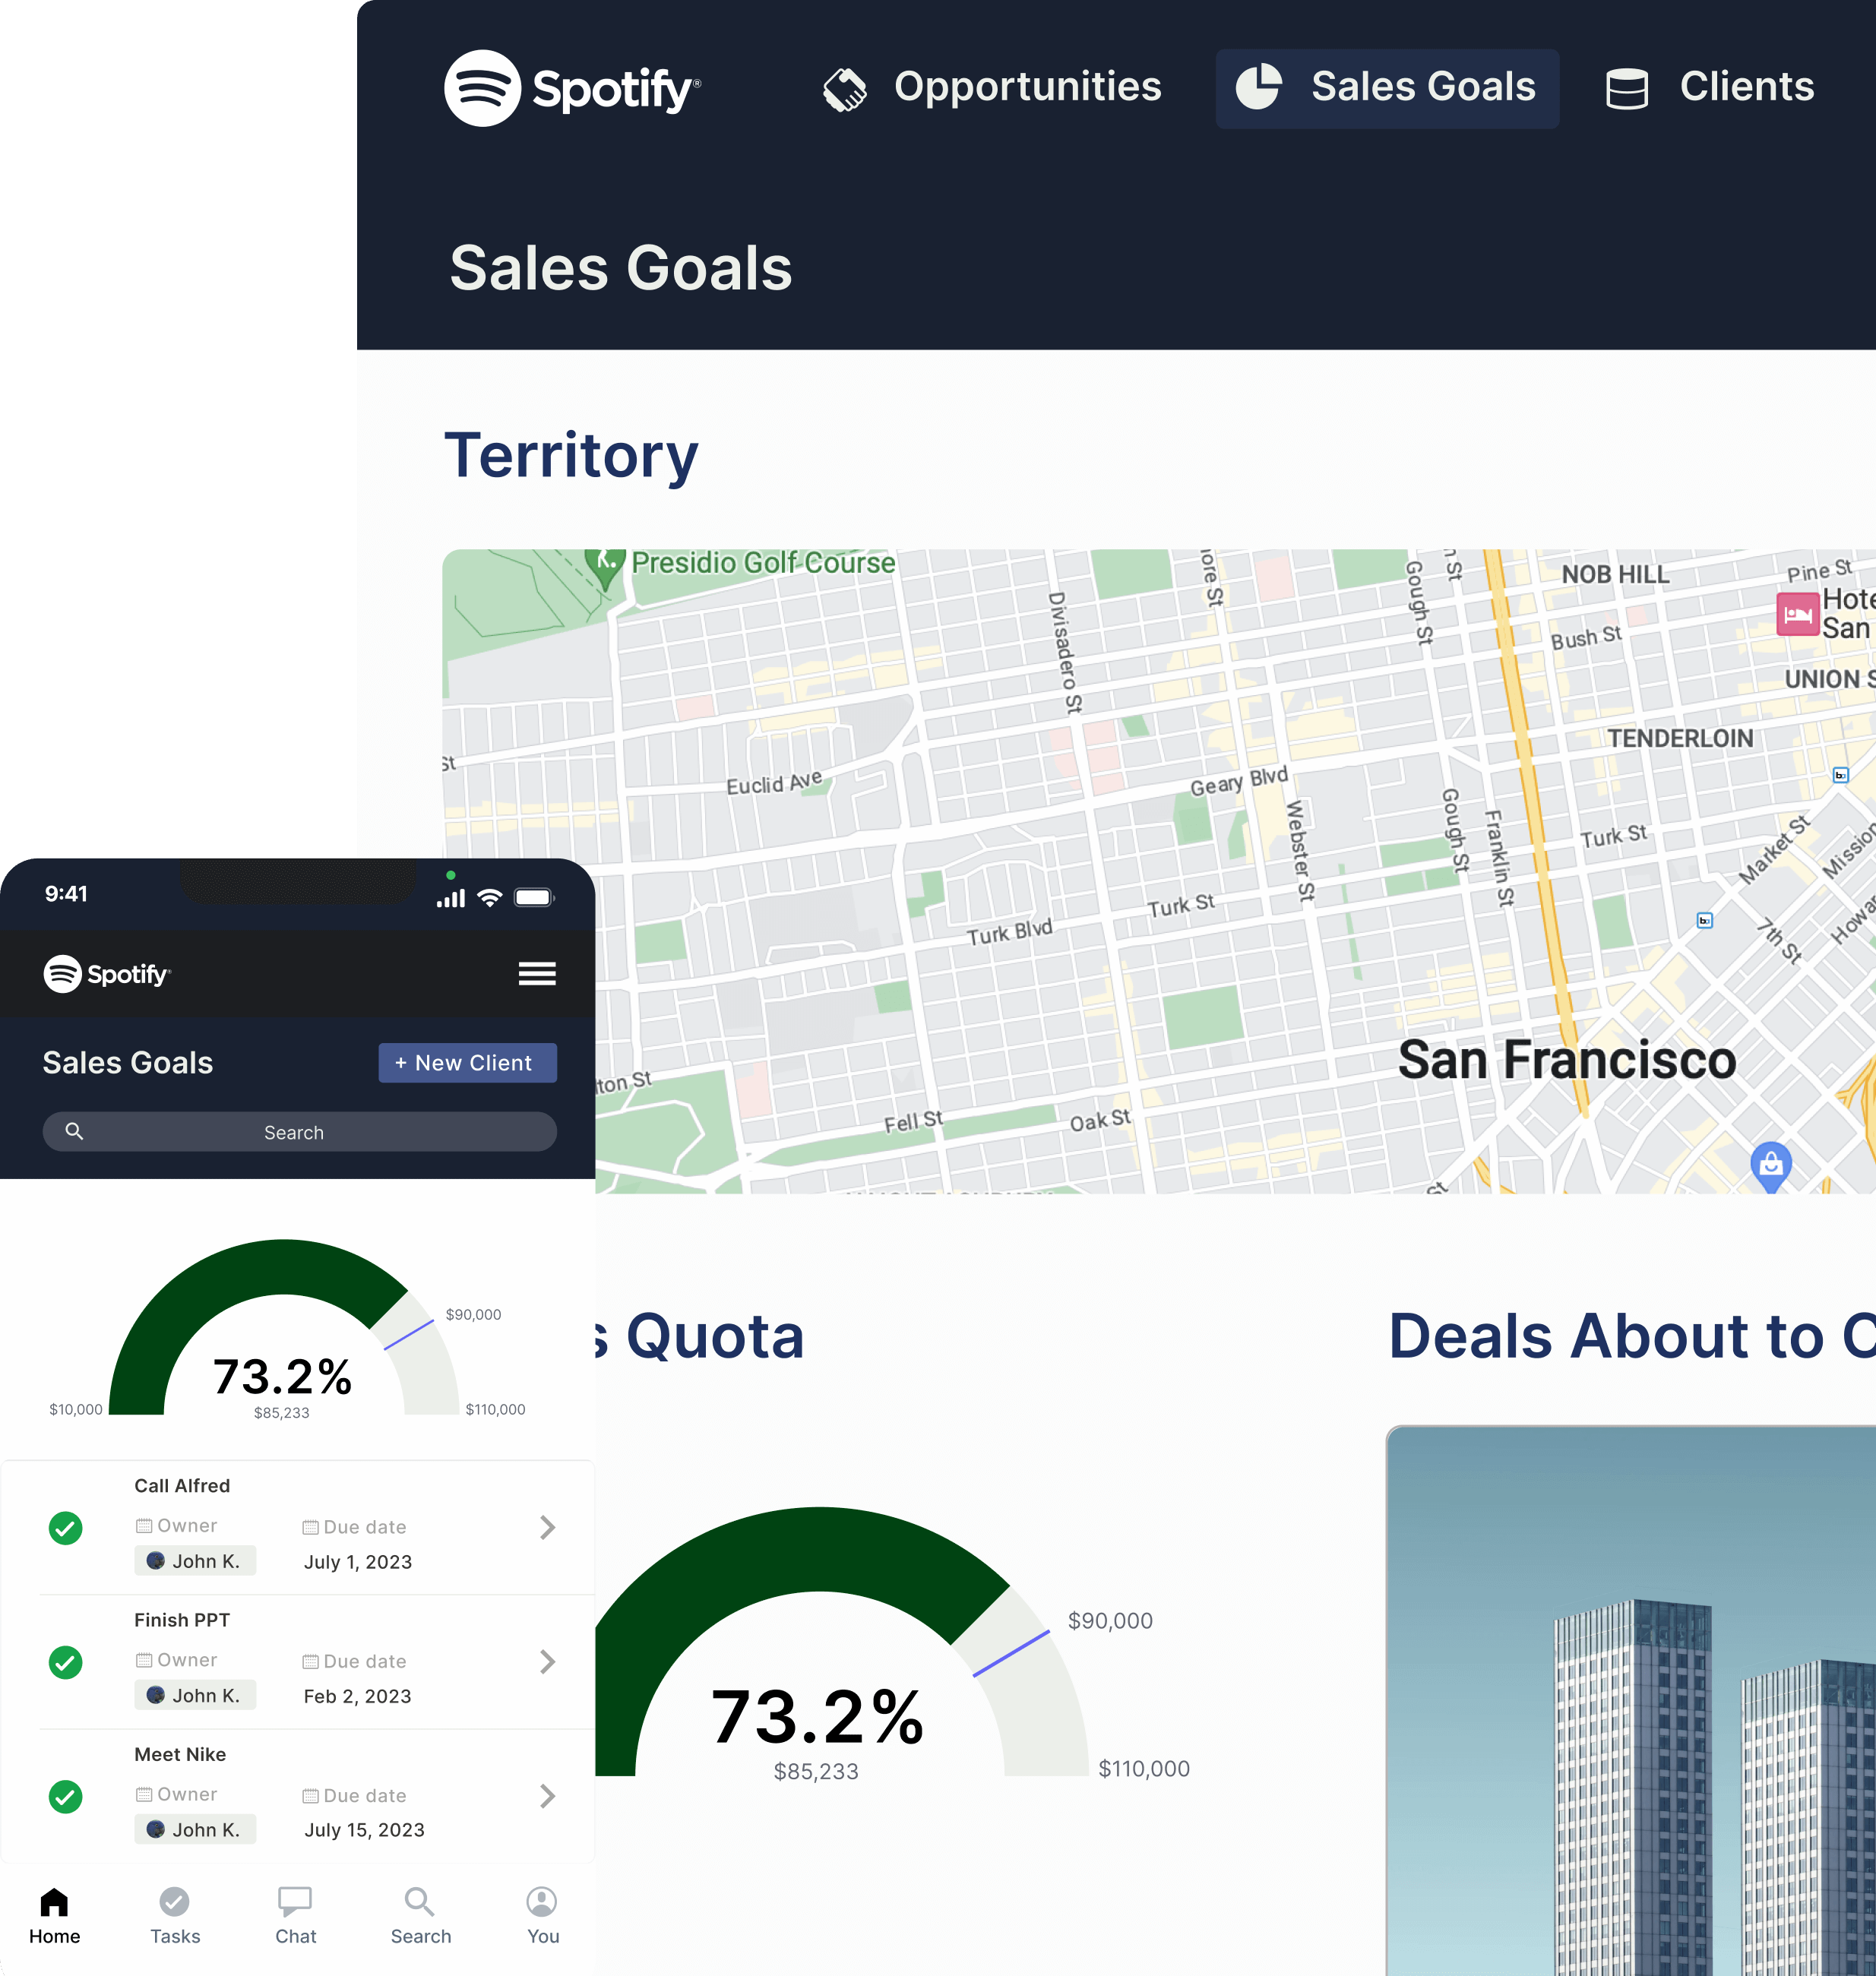
Task: Click the + New Client button
Action: point(467,1063)
